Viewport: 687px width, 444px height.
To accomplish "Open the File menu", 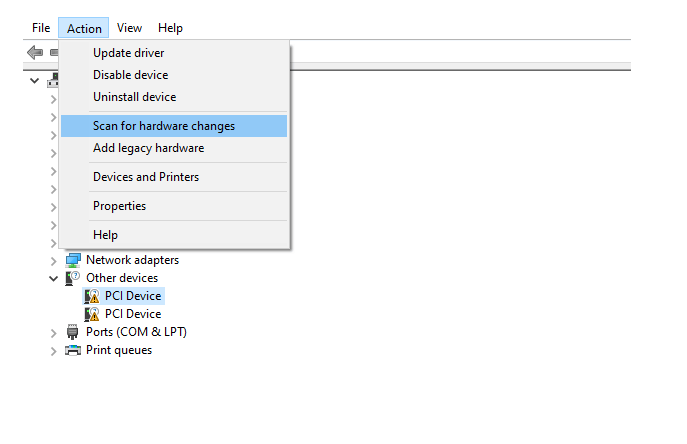I will pyautogui.click(x=41, y=28).
